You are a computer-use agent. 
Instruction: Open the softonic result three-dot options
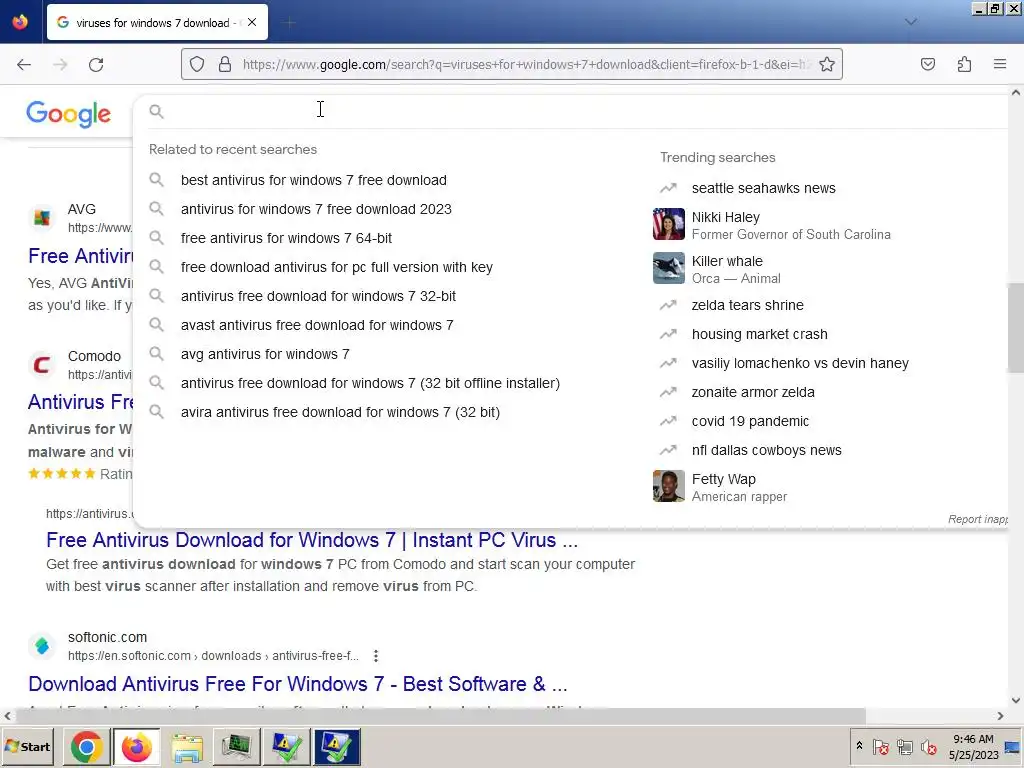376,656
